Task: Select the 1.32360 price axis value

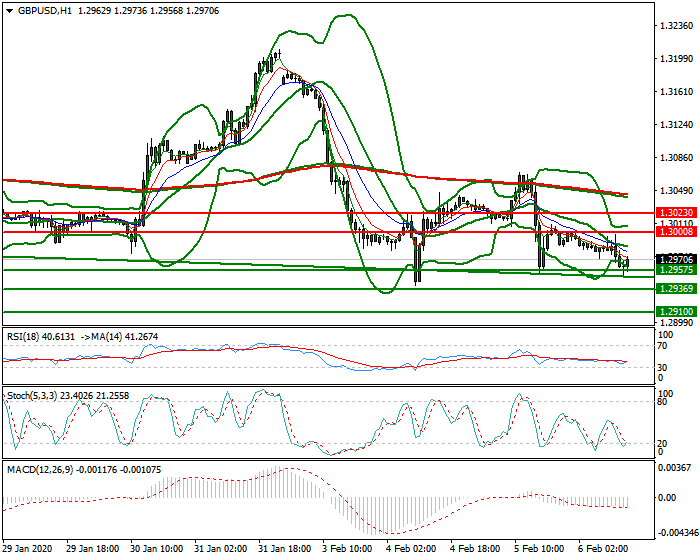Action: click(677, 26)
